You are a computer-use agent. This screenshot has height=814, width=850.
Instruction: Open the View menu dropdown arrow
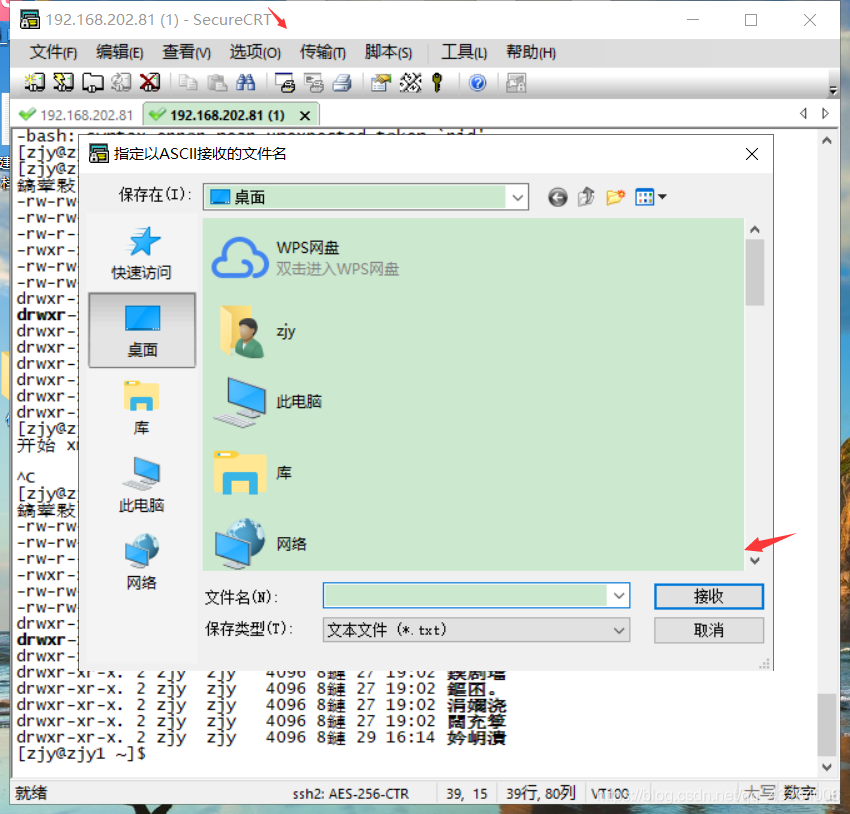(x=662, y=197)
